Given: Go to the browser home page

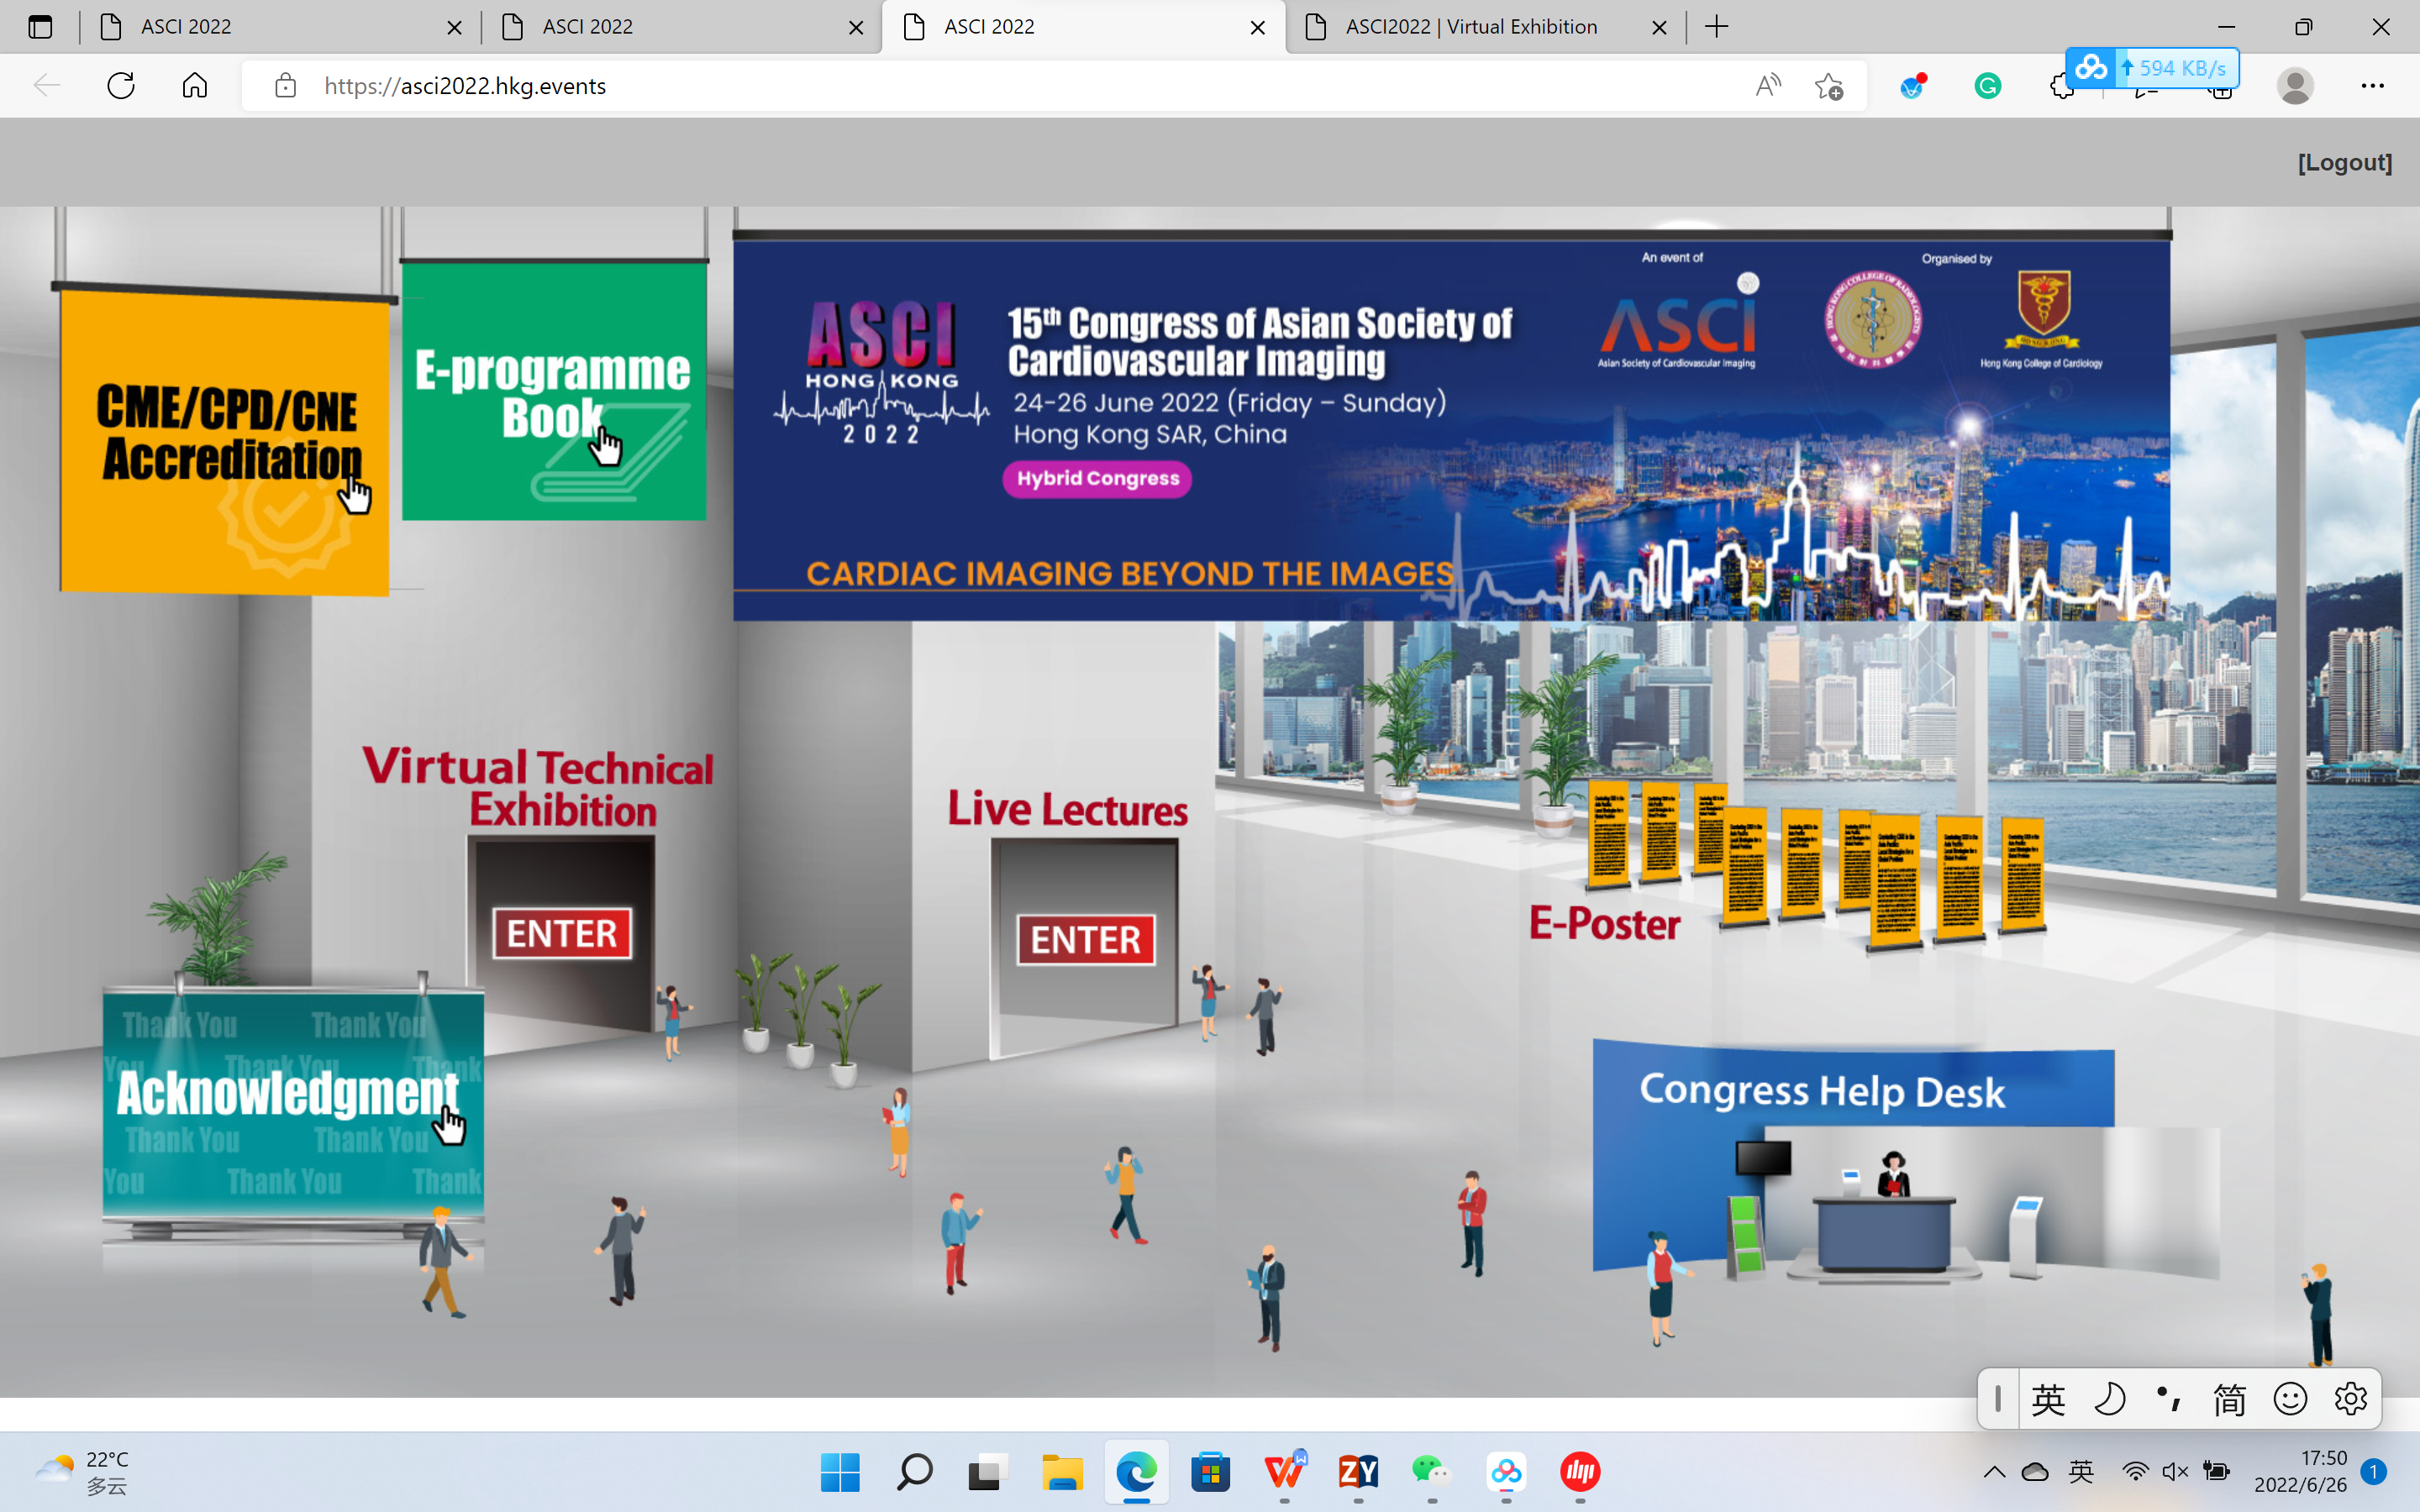Looking at the screenshot, I should pos(195,86).
